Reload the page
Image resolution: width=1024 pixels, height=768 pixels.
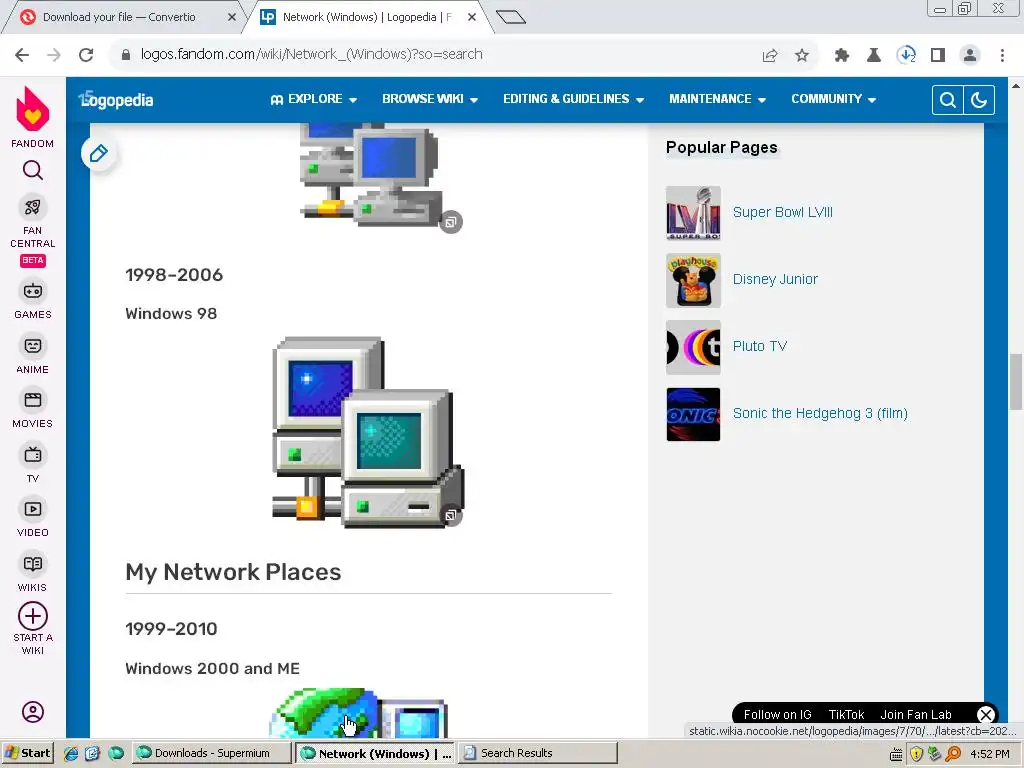(86, 55)
